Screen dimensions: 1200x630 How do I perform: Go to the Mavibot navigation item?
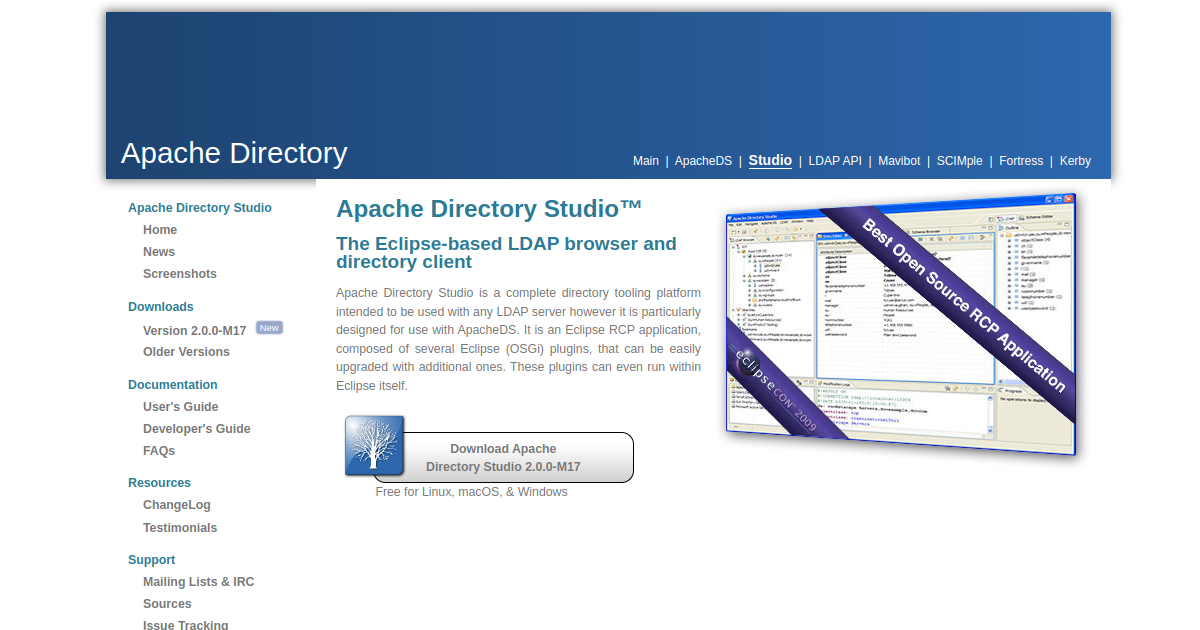[899, 161]
